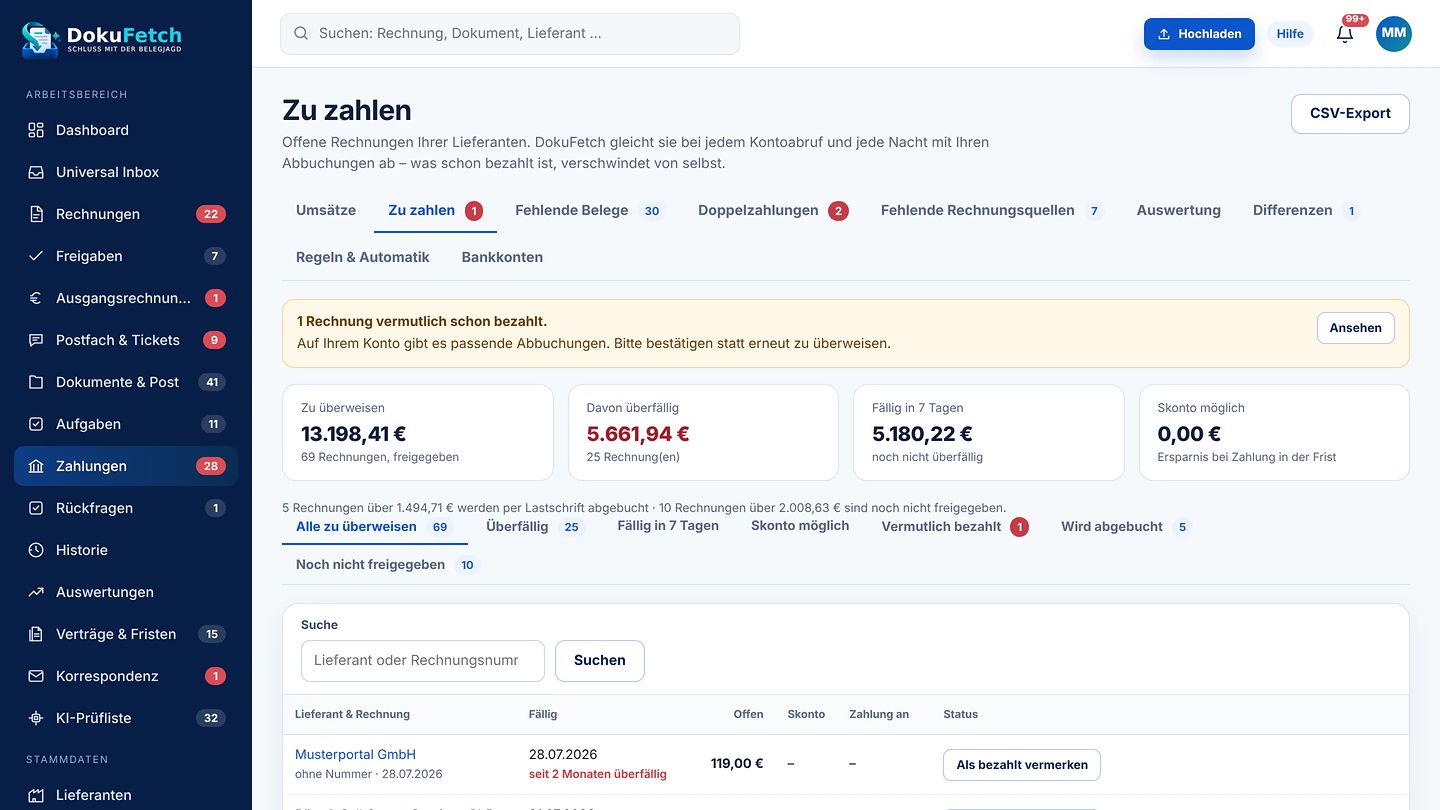Open the Fehlende Belege tab
The width and height of the screenshot is (1440, 810).
click(589, 210)
